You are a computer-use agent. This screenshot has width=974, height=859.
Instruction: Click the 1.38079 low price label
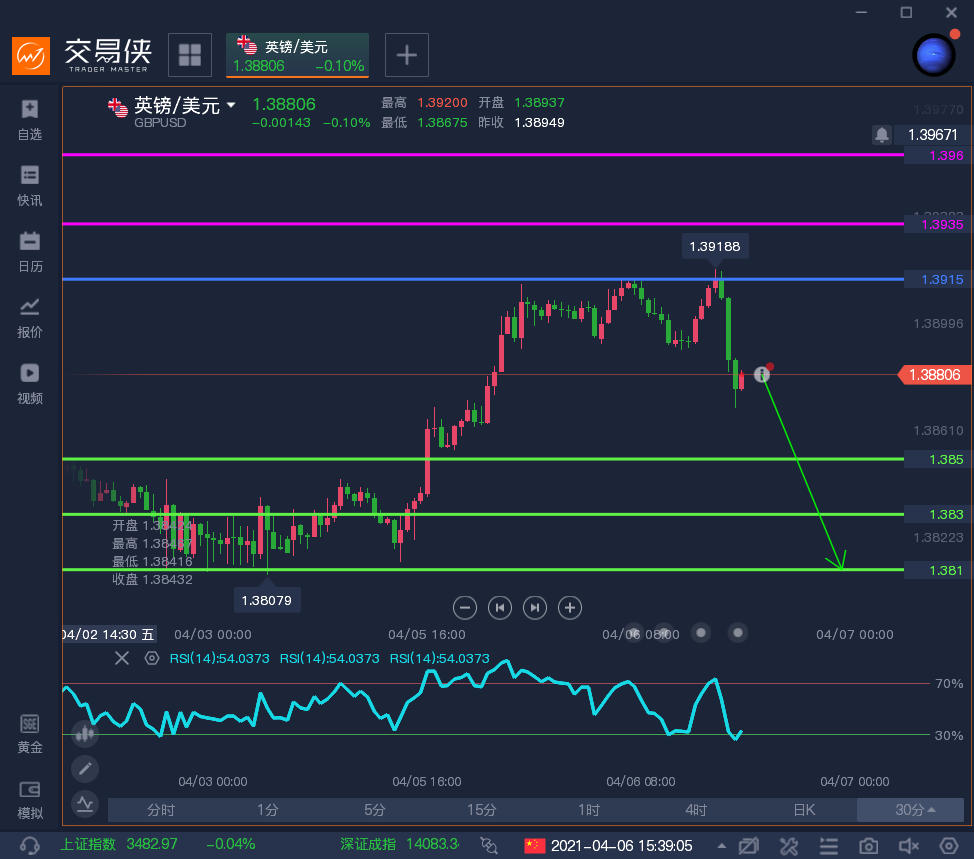coord(266,601)
